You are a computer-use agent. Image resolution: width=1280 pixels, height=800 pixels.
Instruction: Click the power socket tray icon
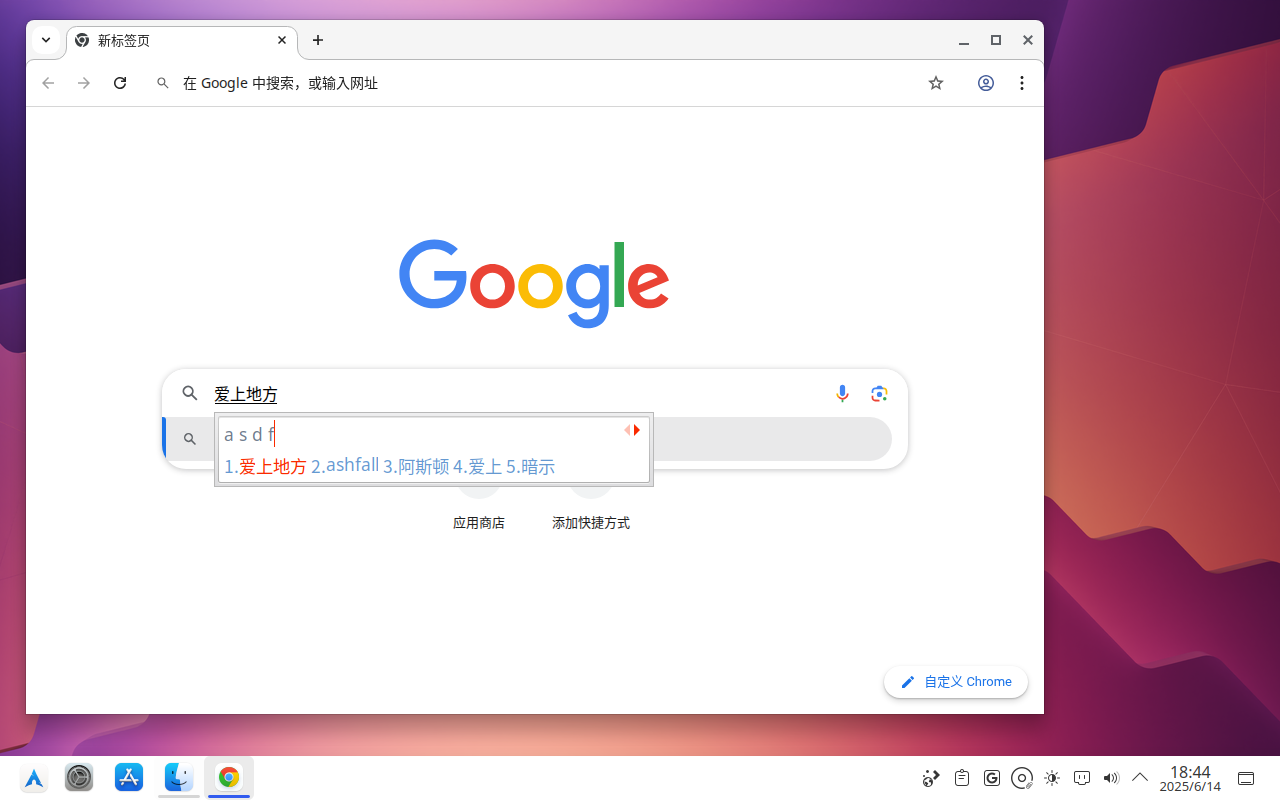tap(1081, 778)
